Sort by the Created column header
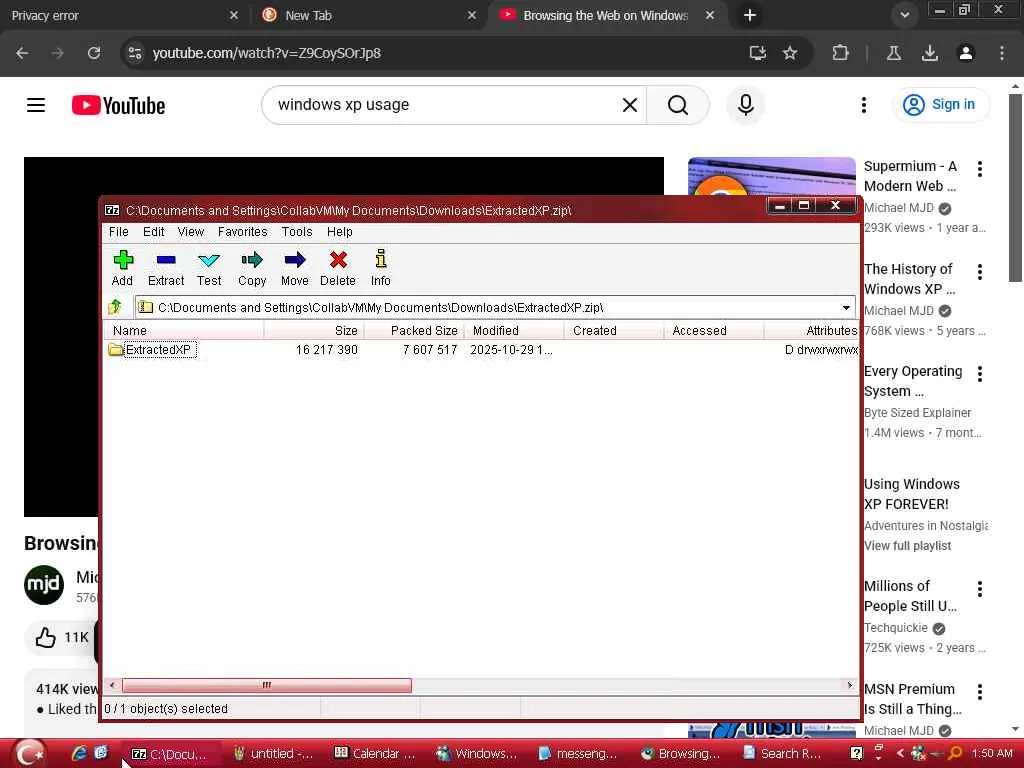Screen dimensions: 1024x768 coord(613,330)
